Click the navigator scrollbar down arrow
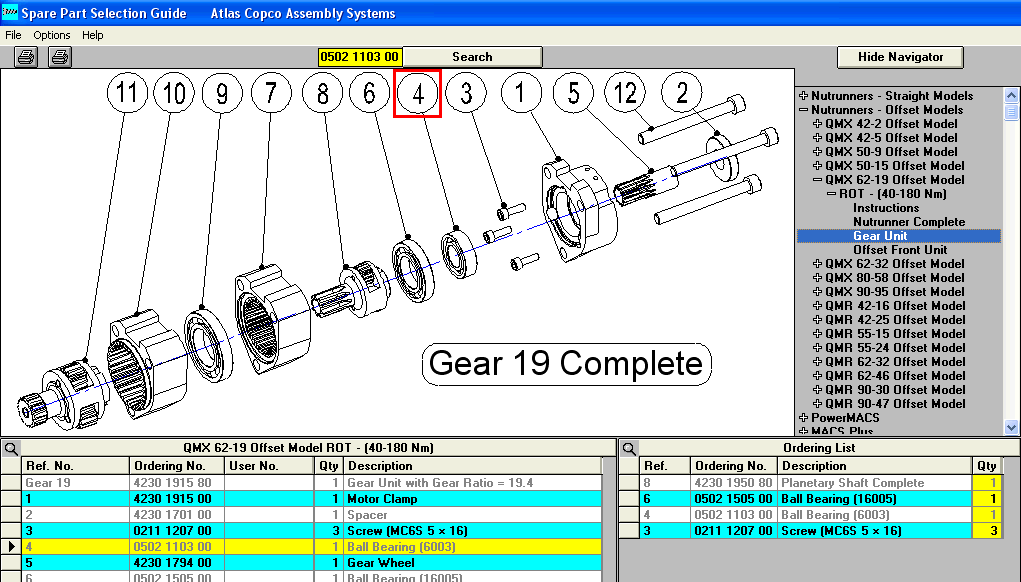Screen dimensions: 1021x582 [x=1012, y=429]
